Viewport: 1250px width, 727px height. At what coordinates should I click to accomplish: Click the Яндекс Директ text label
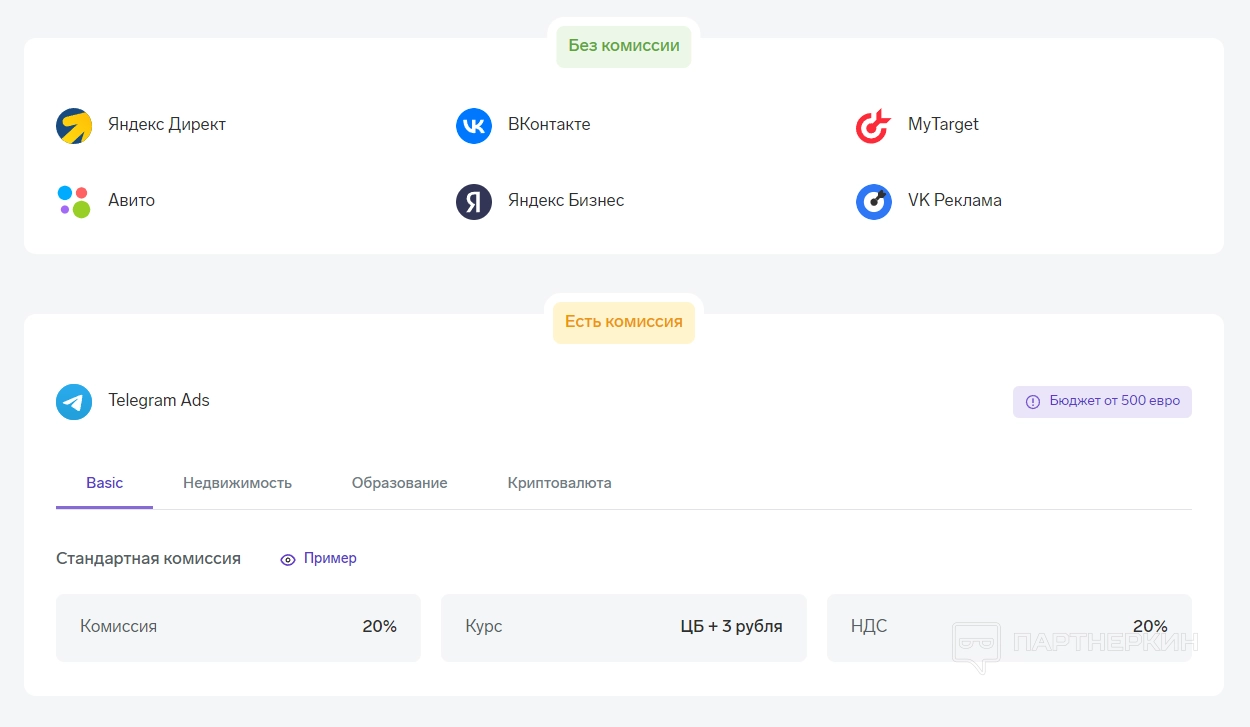pos(167,125)
